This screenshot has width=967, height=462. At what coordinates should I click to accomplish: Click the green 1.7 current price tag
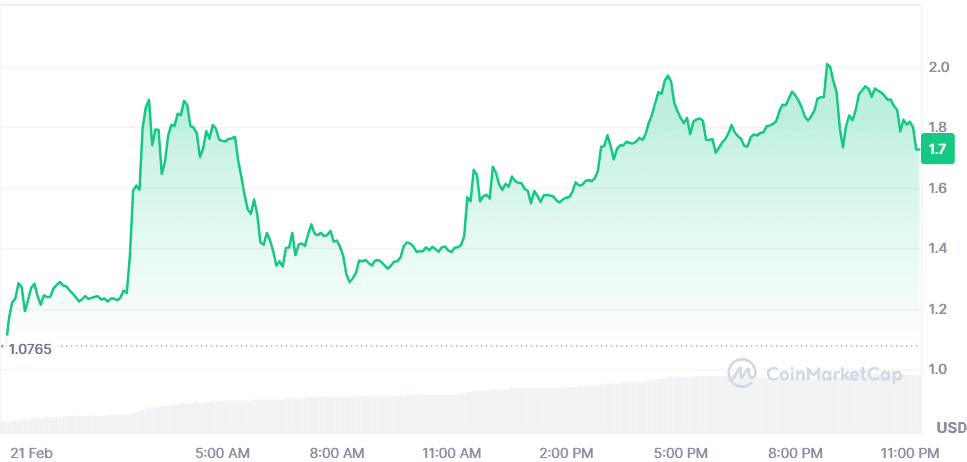click(x=937, y=149)
